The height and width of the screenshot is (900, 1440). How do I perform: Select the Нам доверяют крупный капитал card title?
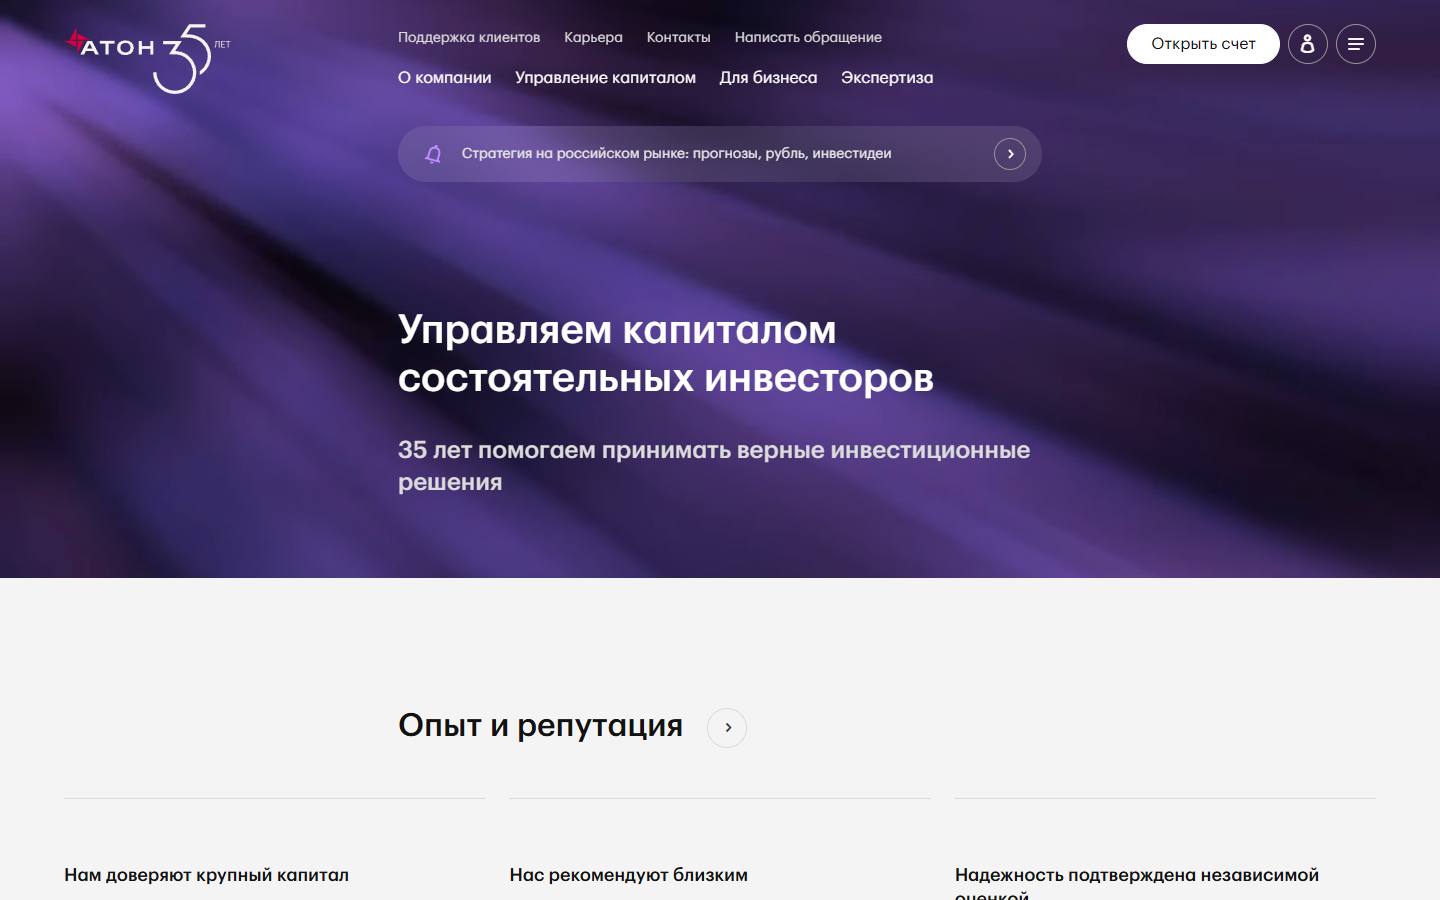coord(206,875)
